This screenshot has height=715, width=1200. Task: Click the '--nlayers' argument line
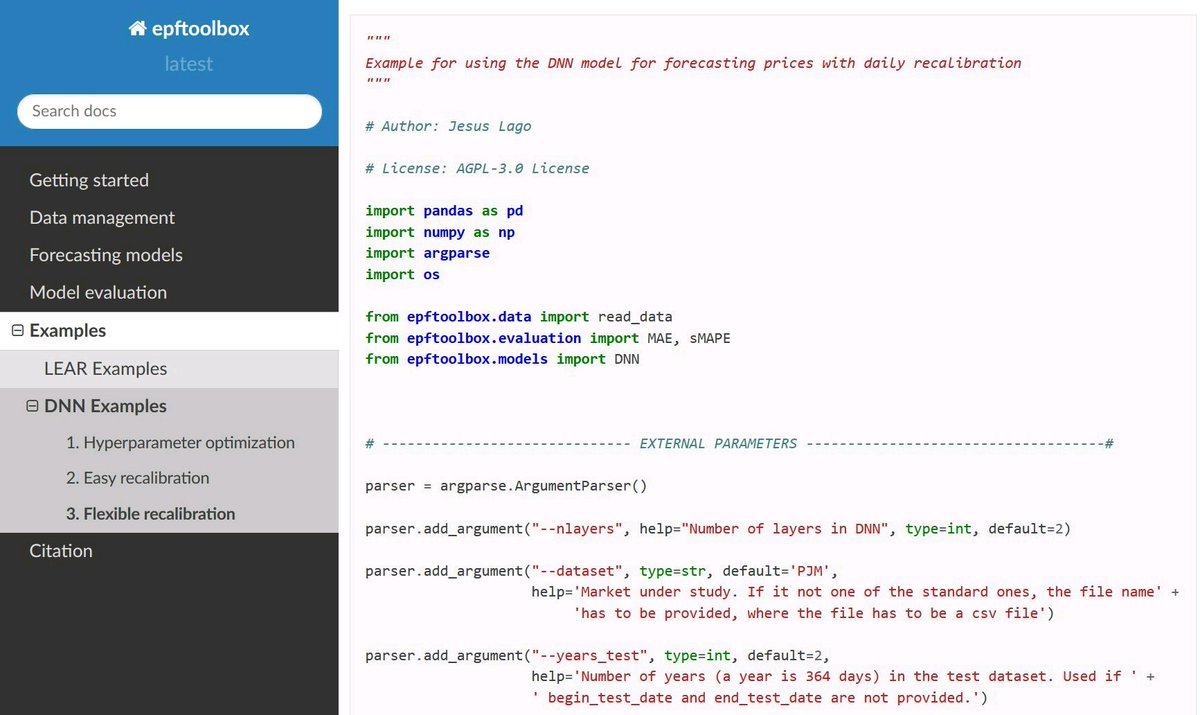pos(718,528)
